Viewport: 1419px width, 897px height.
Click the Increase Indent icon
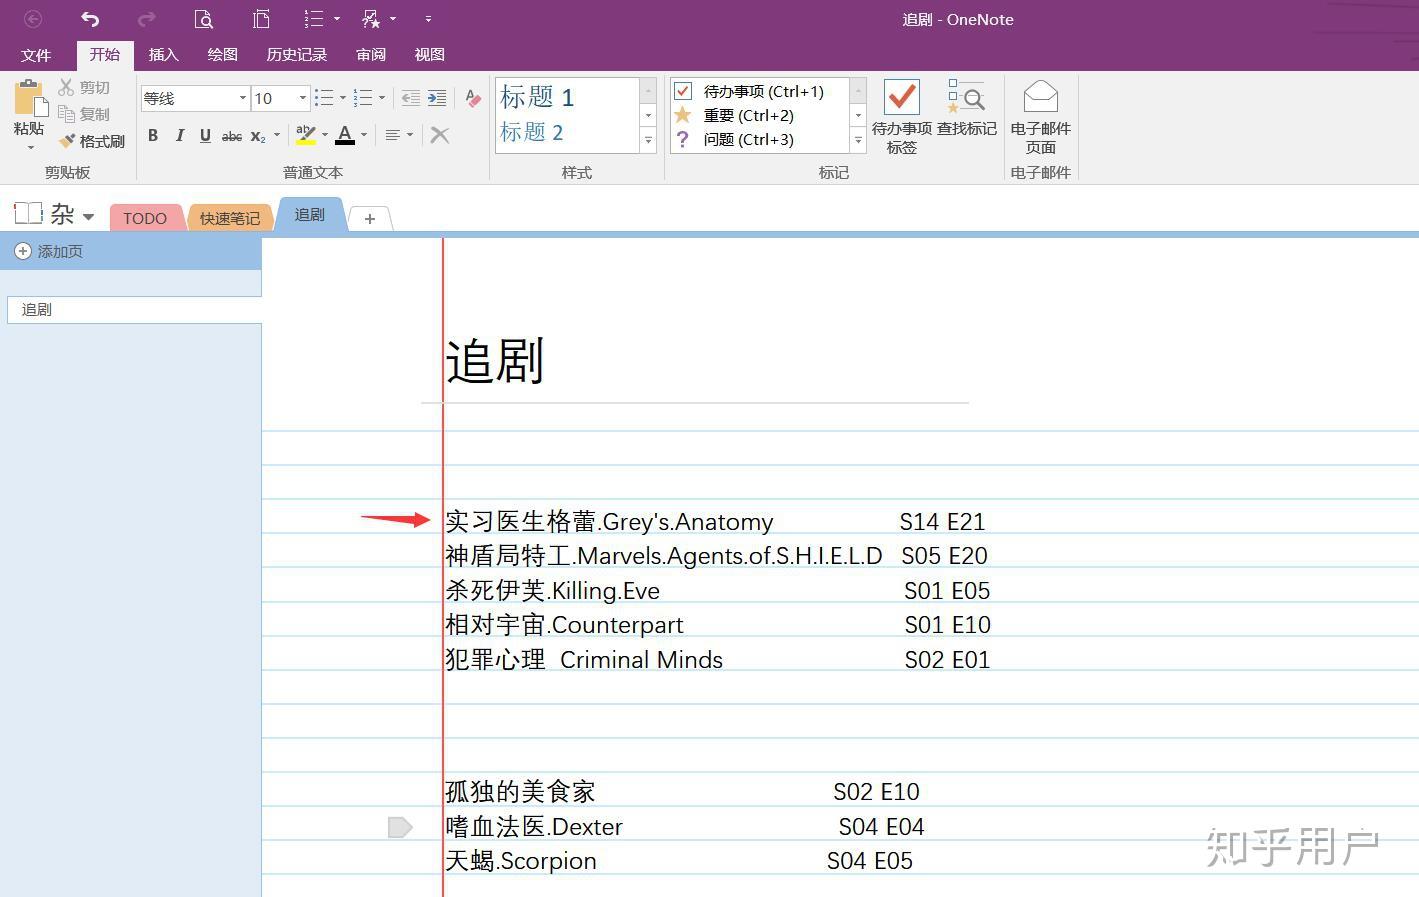tap(437, 97)
